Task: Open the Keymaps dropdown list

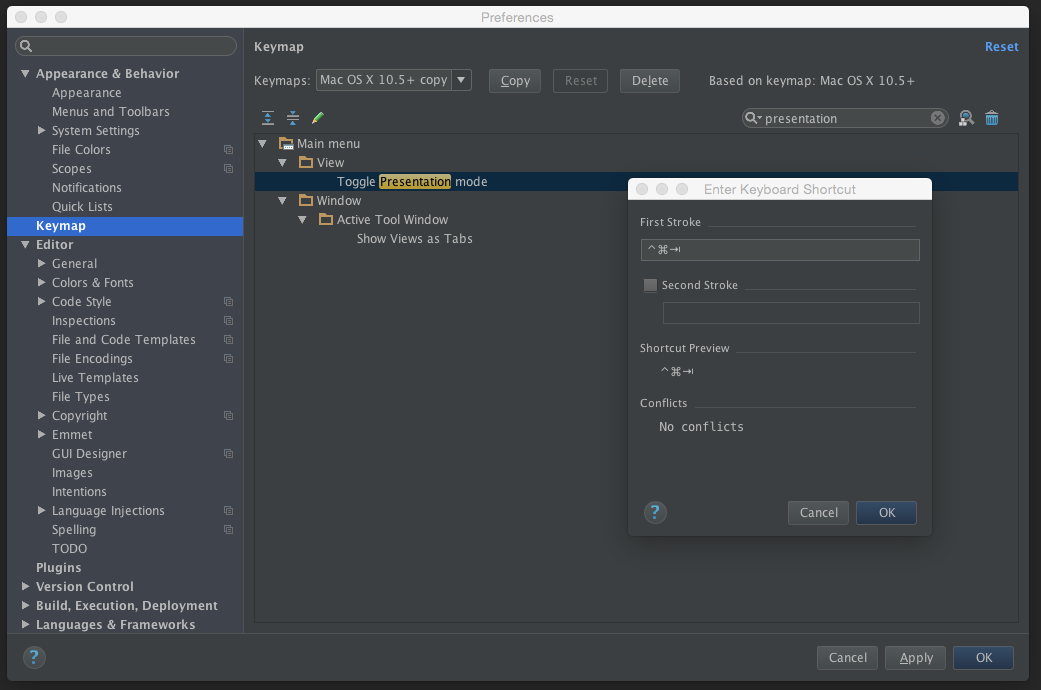Action: [461, 80]
